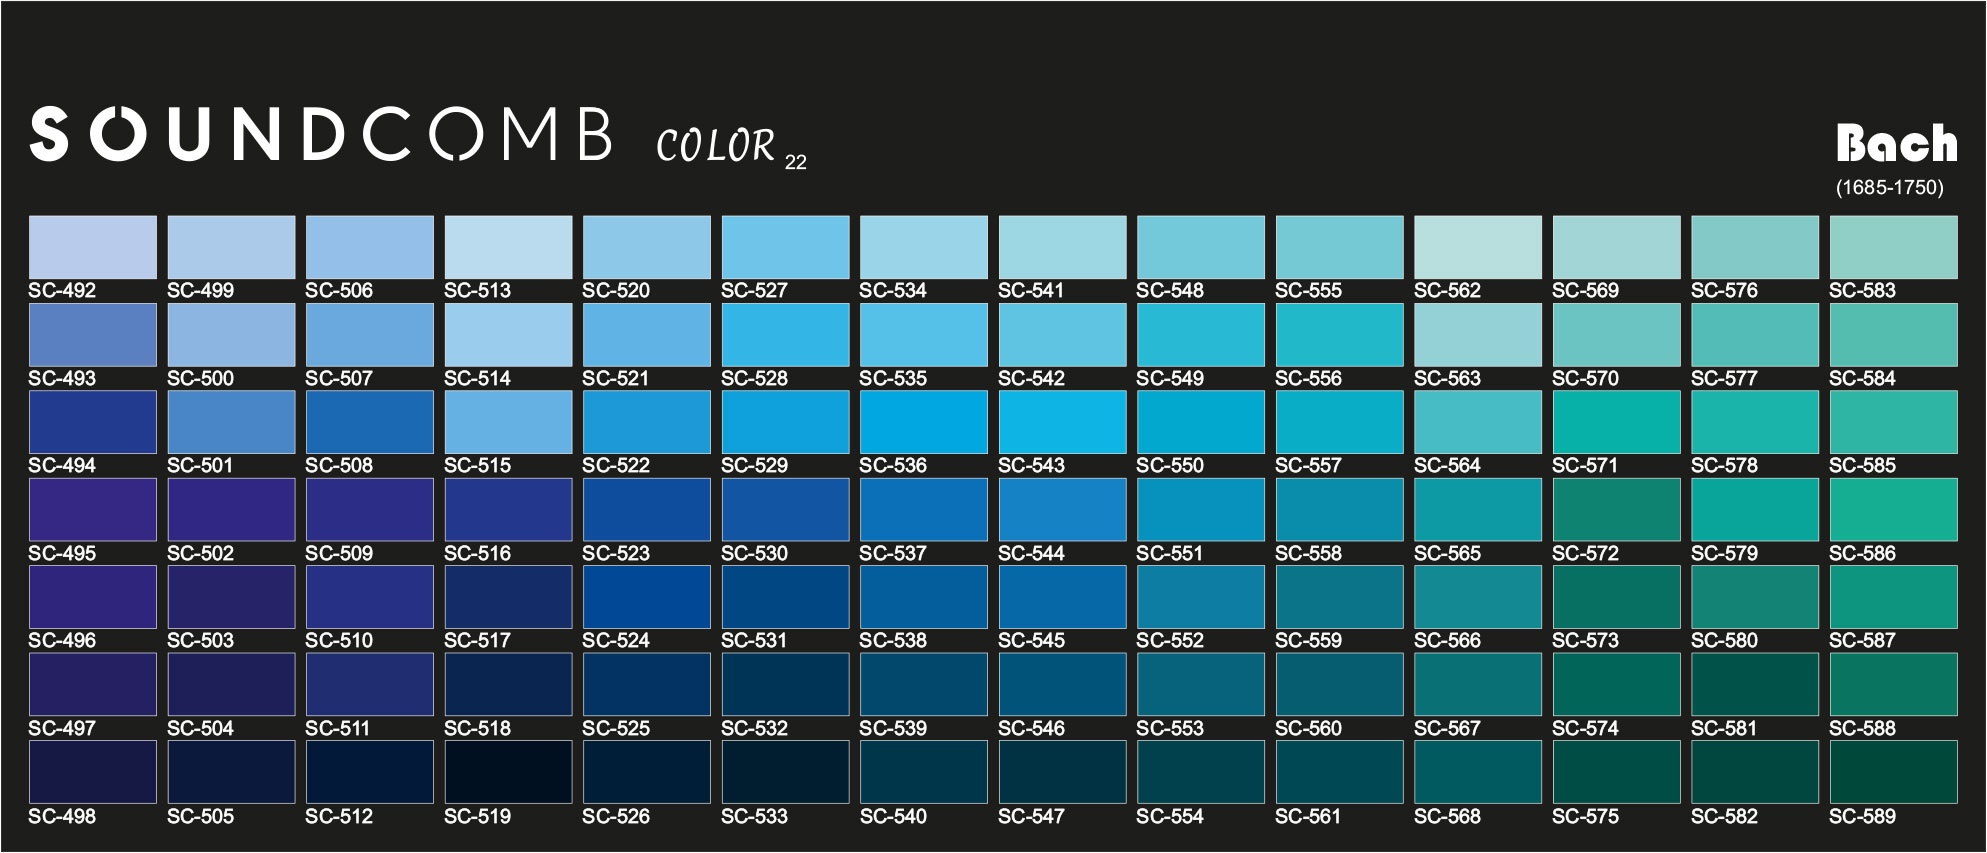This screenshot has height=853, width=1987.
Task: Click swatch SC-513 pale blue
Action: click(x=508, y=247)
